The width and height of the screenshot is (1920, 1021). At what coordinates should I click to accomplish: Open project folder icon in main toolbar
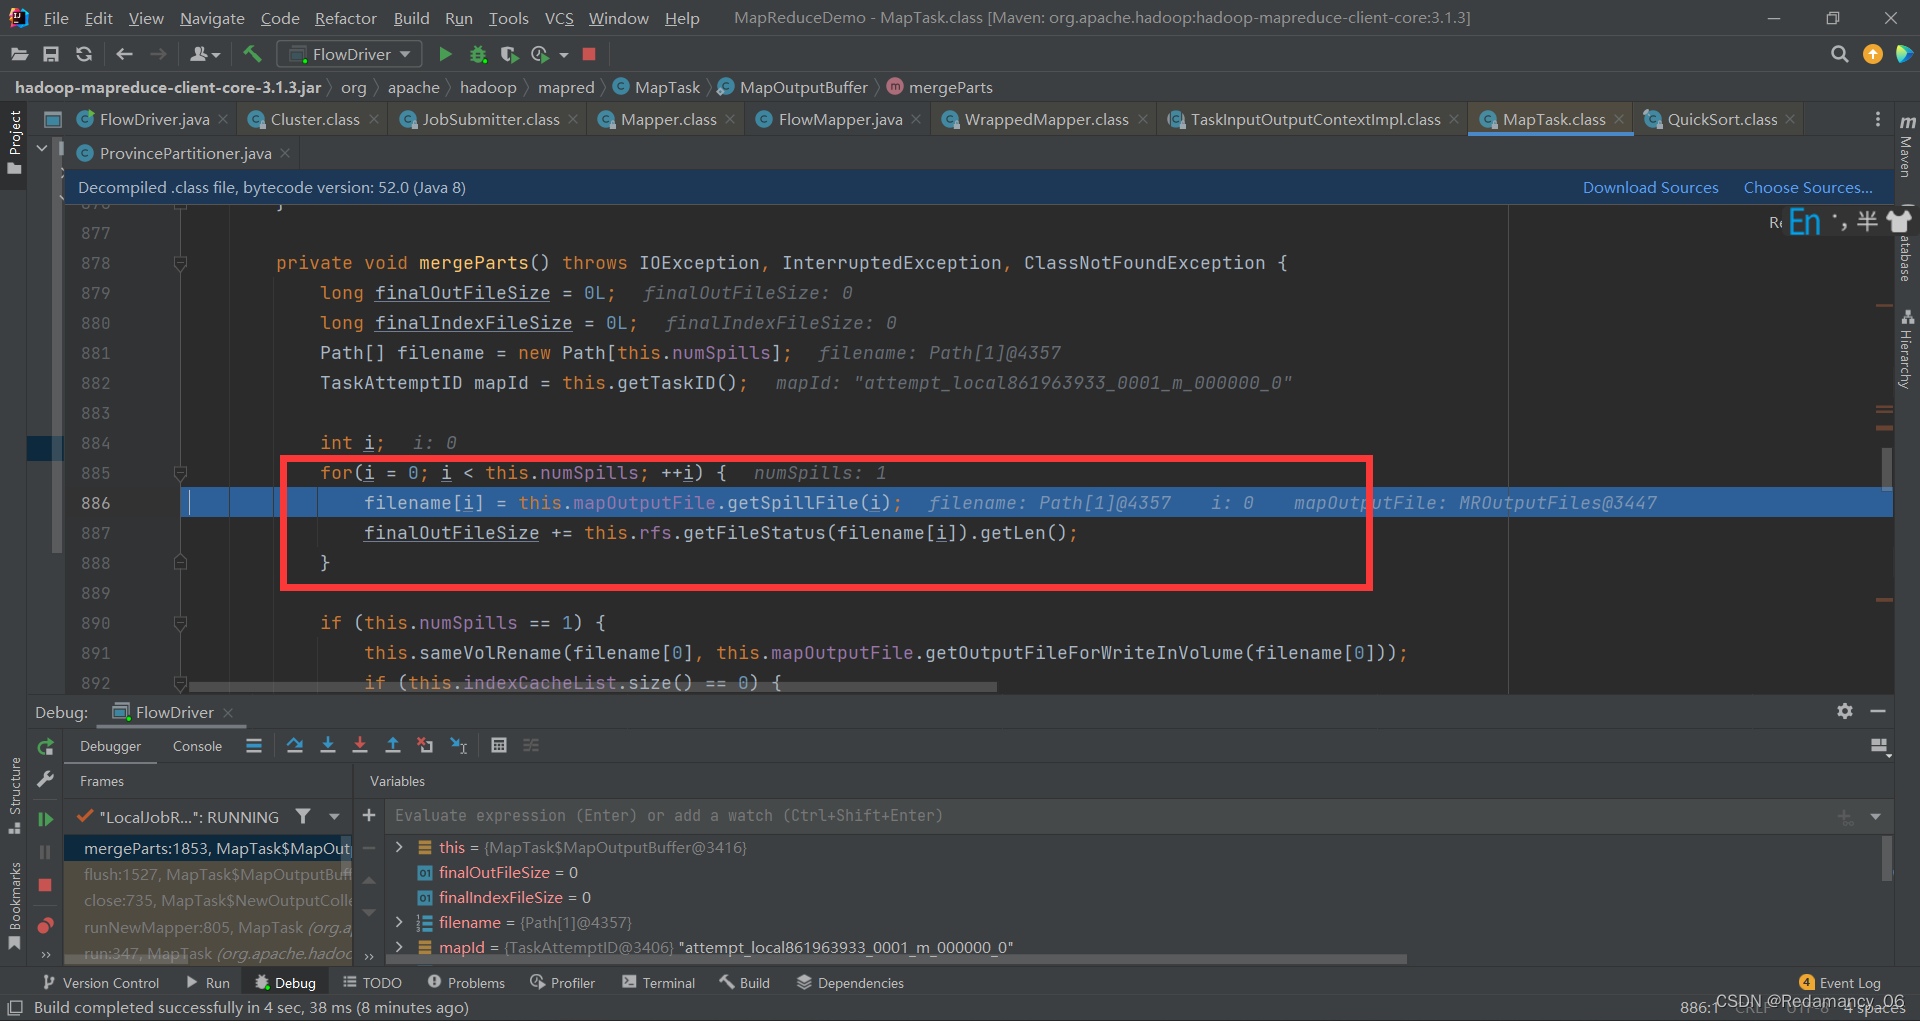point(18,54)
